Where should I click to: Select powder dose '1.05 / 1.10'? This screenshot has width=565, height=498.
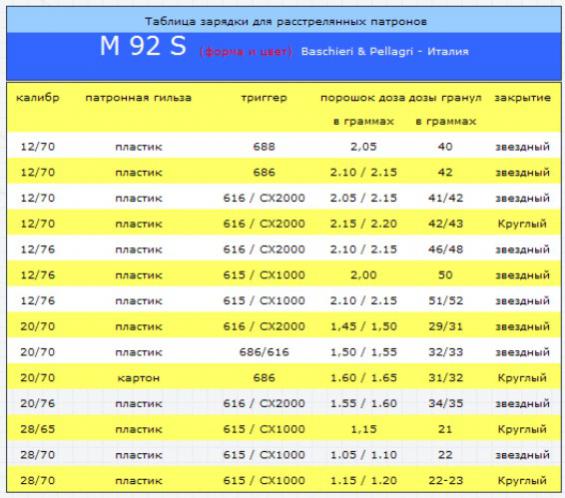click(x=364, y=455)
